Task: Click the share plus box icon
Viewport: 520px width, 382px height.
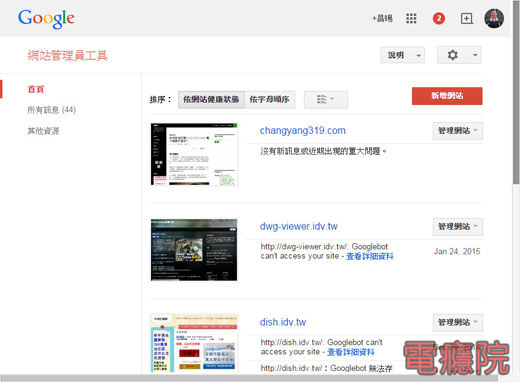Action: click(x=467, y=18)
